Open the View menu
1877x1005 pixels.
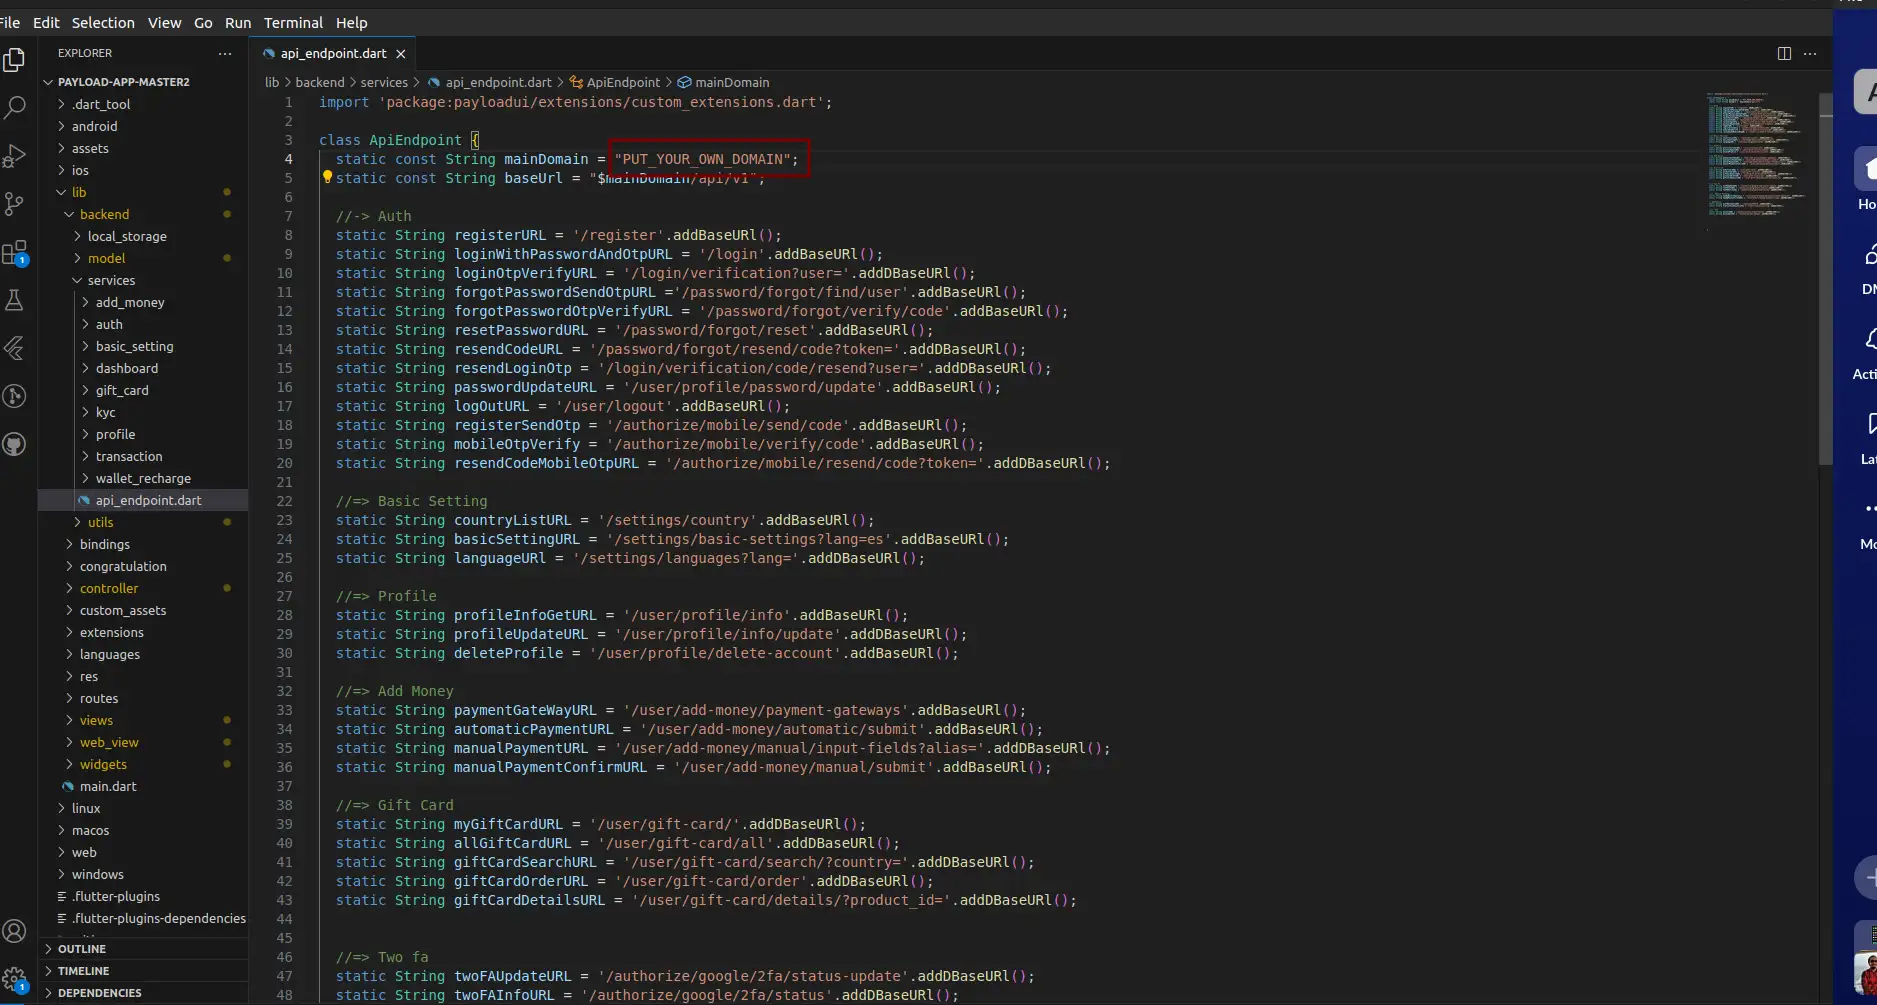click(165, 22)
